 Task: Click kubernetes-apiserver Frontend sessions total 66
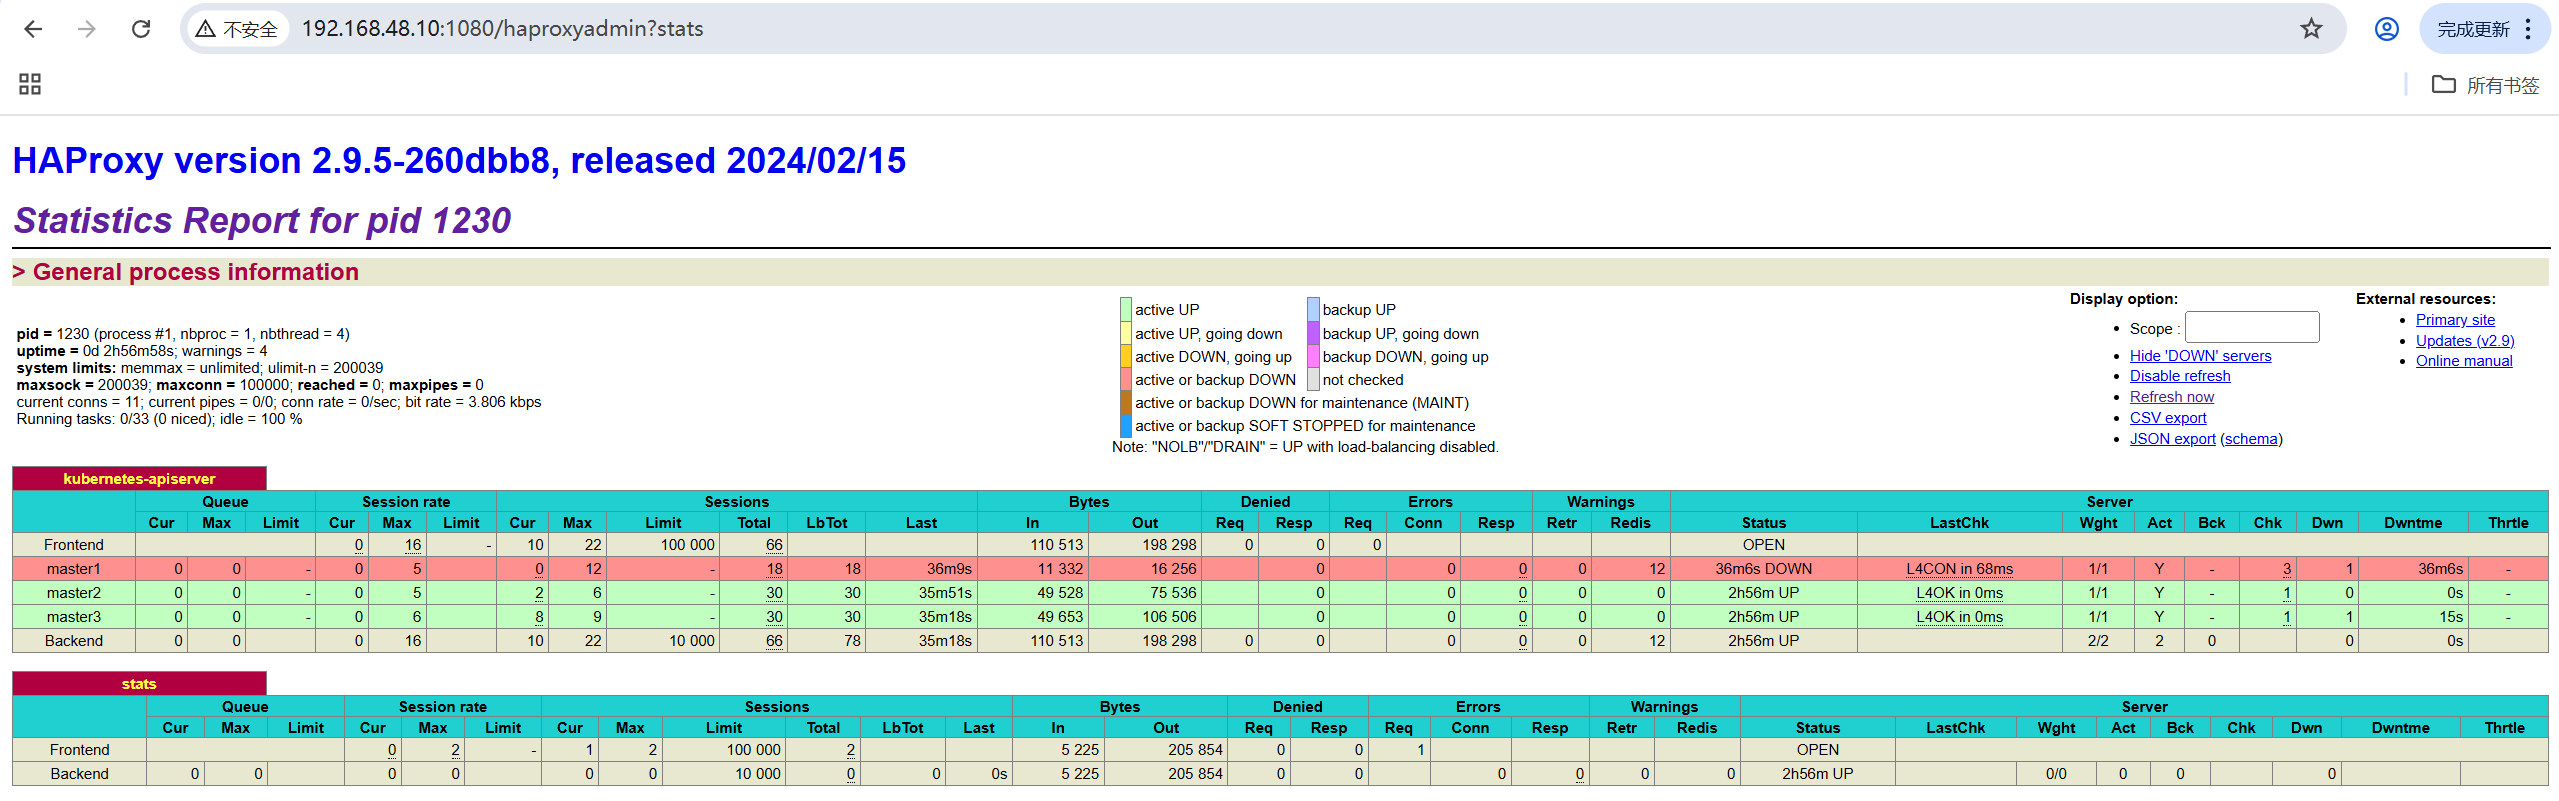point(774,545)
